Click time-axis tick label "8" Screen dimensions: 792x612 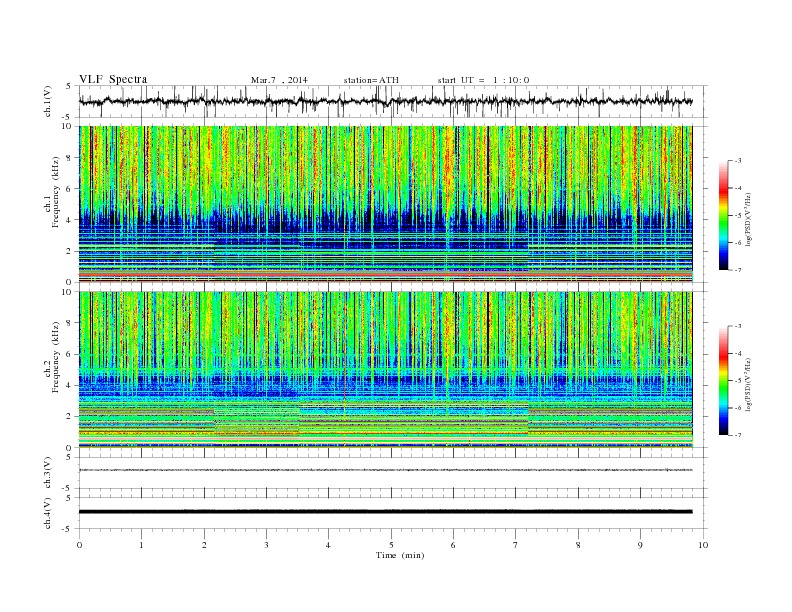click(578, 545)
